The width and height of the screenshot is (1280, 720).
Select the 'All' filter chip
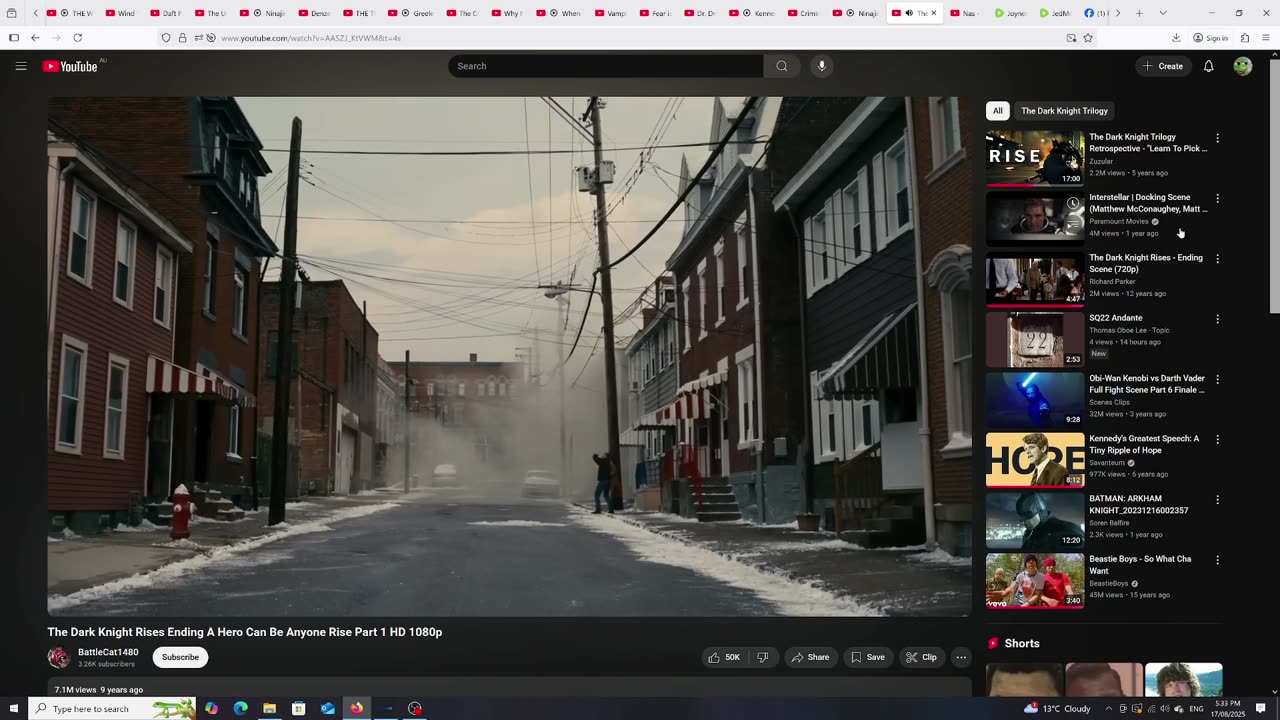click(997, 111)
